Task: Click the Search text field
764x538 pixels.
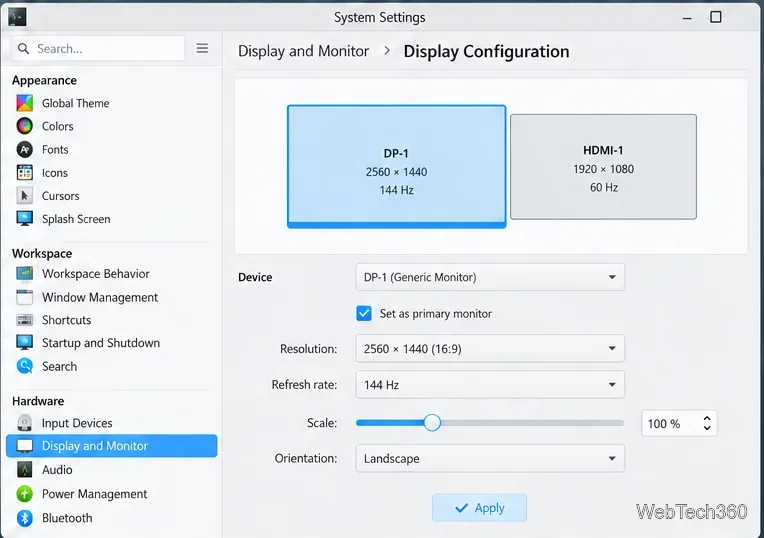Action: click(x=98, y=48)
